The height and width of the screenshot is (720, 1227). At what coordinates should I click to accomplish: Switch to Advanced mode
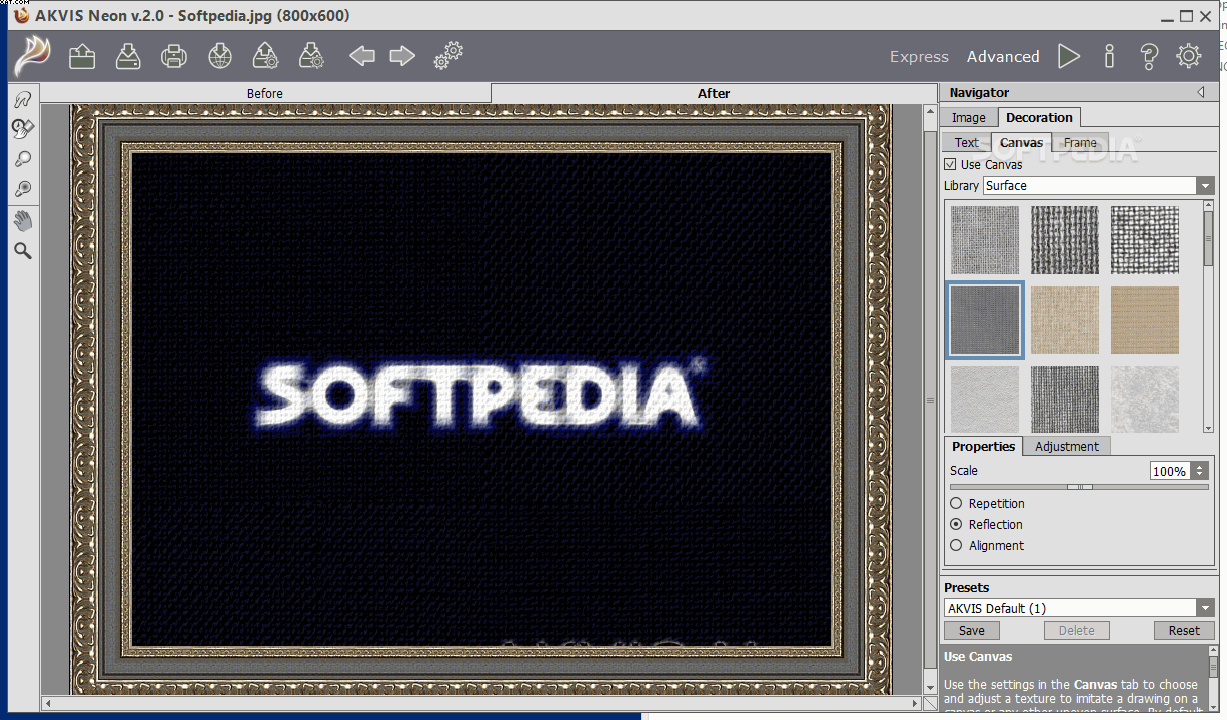click(x=1003, y=57)
